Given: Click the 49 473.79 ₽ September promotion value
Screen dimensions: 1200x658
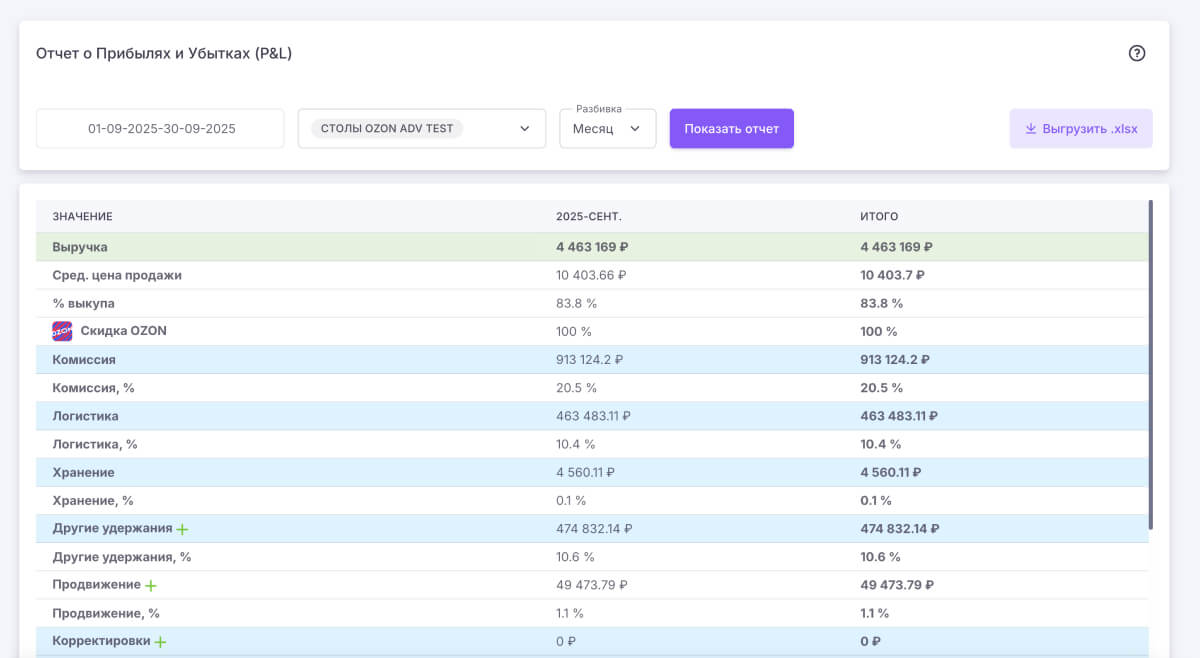Looking at the screenshot, I should tap(591, 585).
